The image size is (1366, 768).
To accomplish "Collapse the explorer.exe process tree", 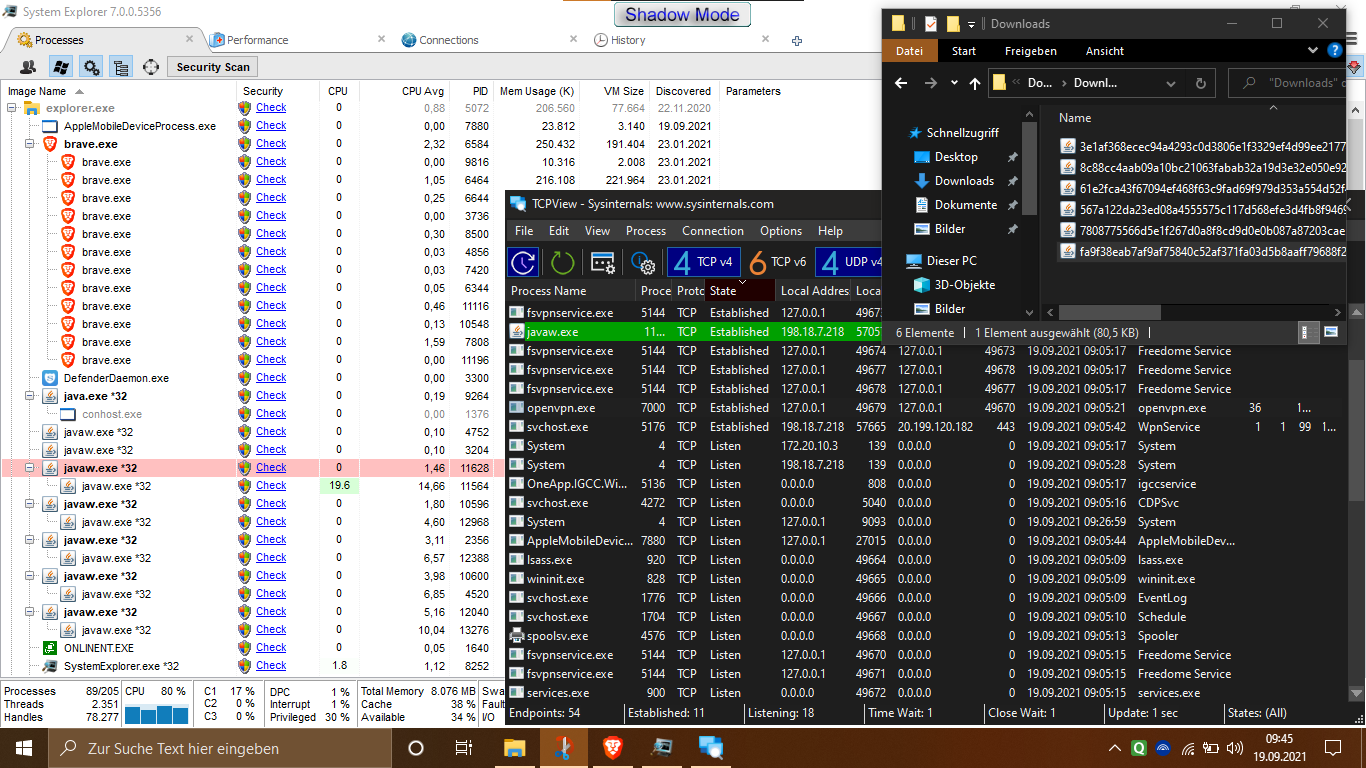I will [14, 108].
